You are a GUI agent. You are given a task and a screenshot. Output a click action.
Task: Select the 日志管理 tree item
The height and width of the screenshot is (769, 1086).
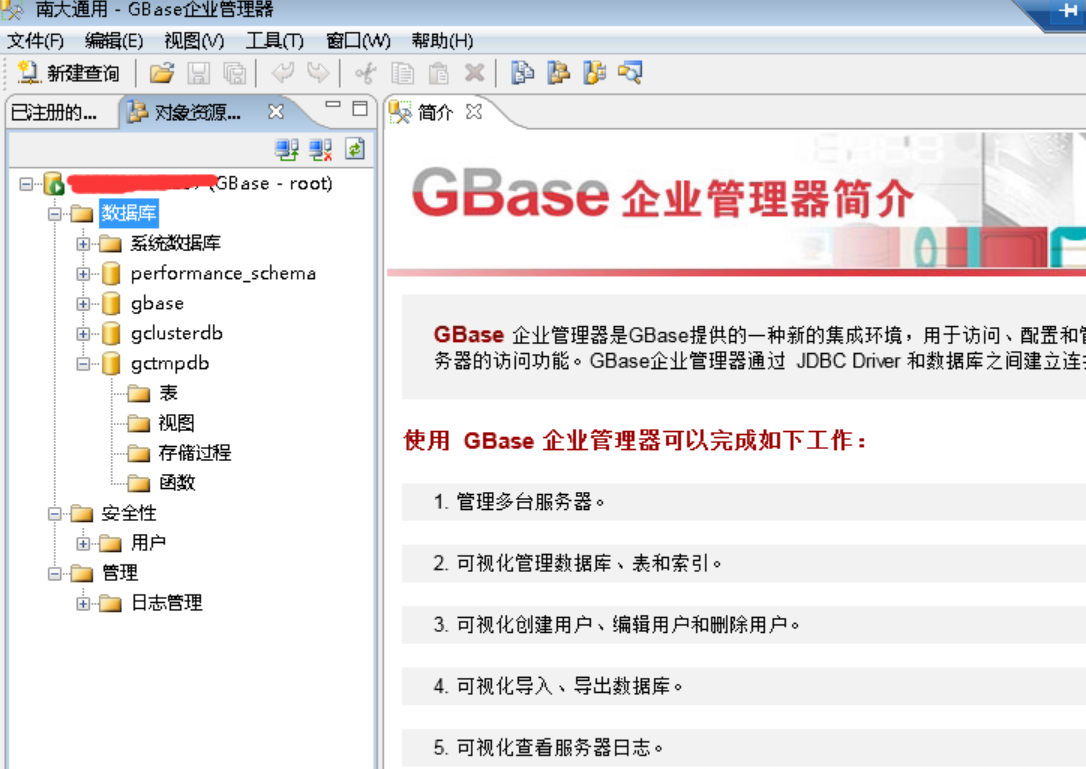[x=167, y=603]
